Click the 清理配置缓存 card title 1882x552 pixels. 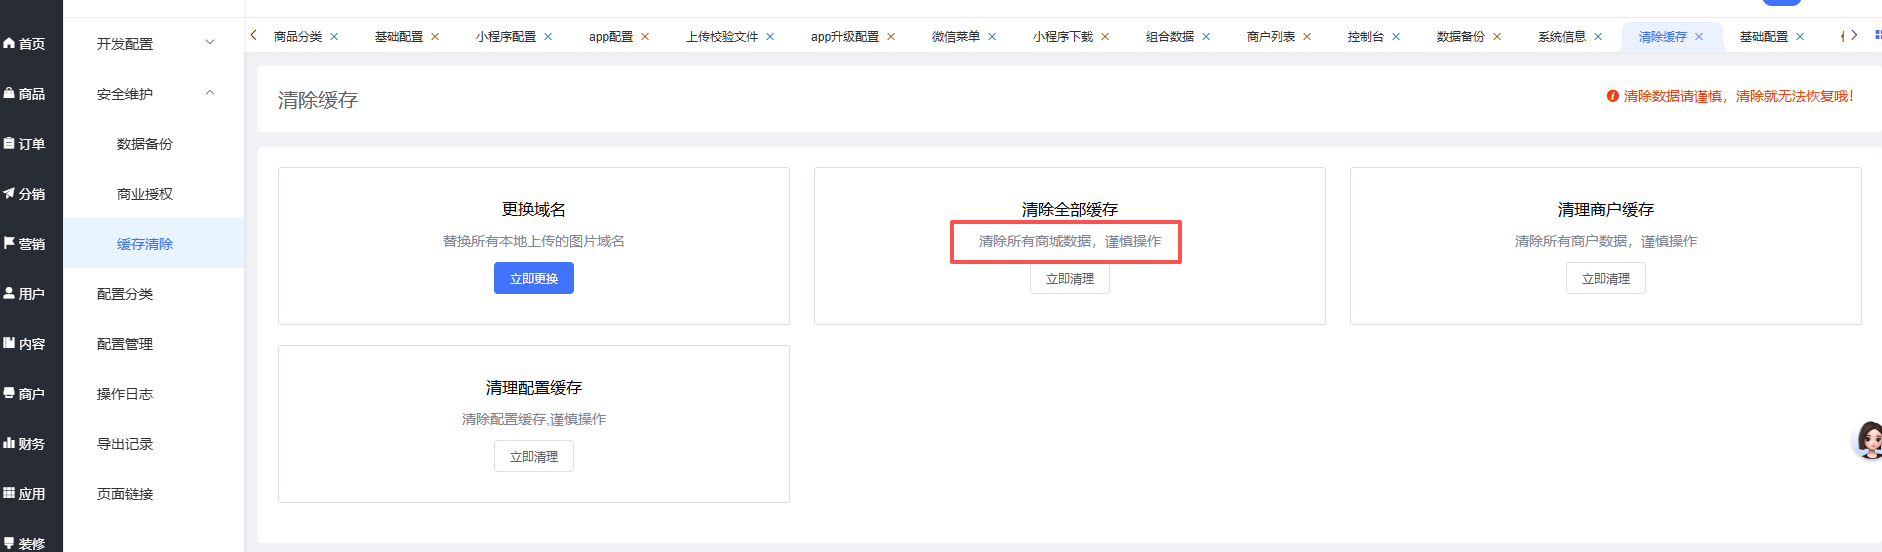[x=534, y=387]
